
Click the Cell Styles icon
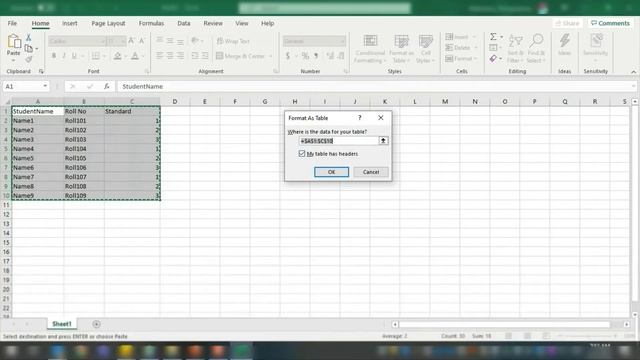coord(426,41)
